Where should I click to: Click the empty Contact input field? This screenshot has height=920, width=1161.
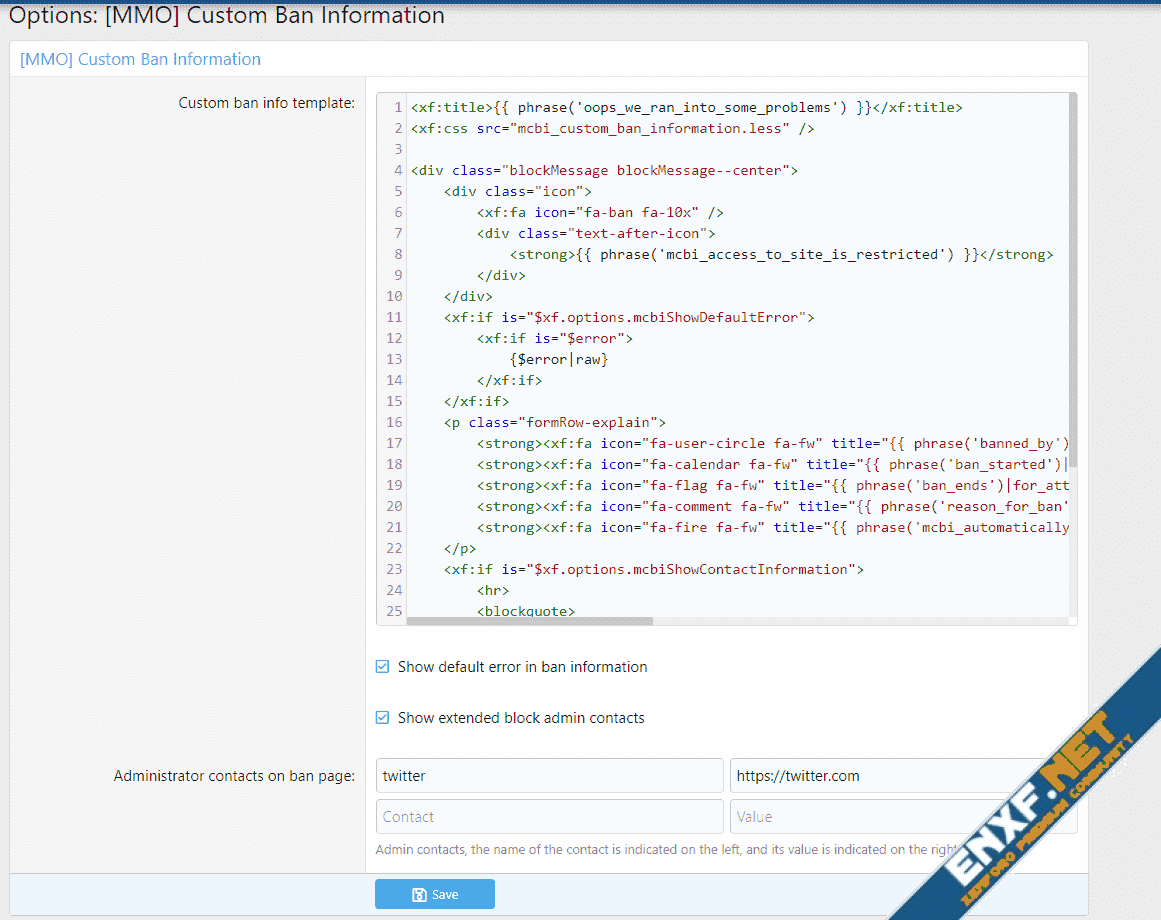pyautogui.click(x=549, y=817)
